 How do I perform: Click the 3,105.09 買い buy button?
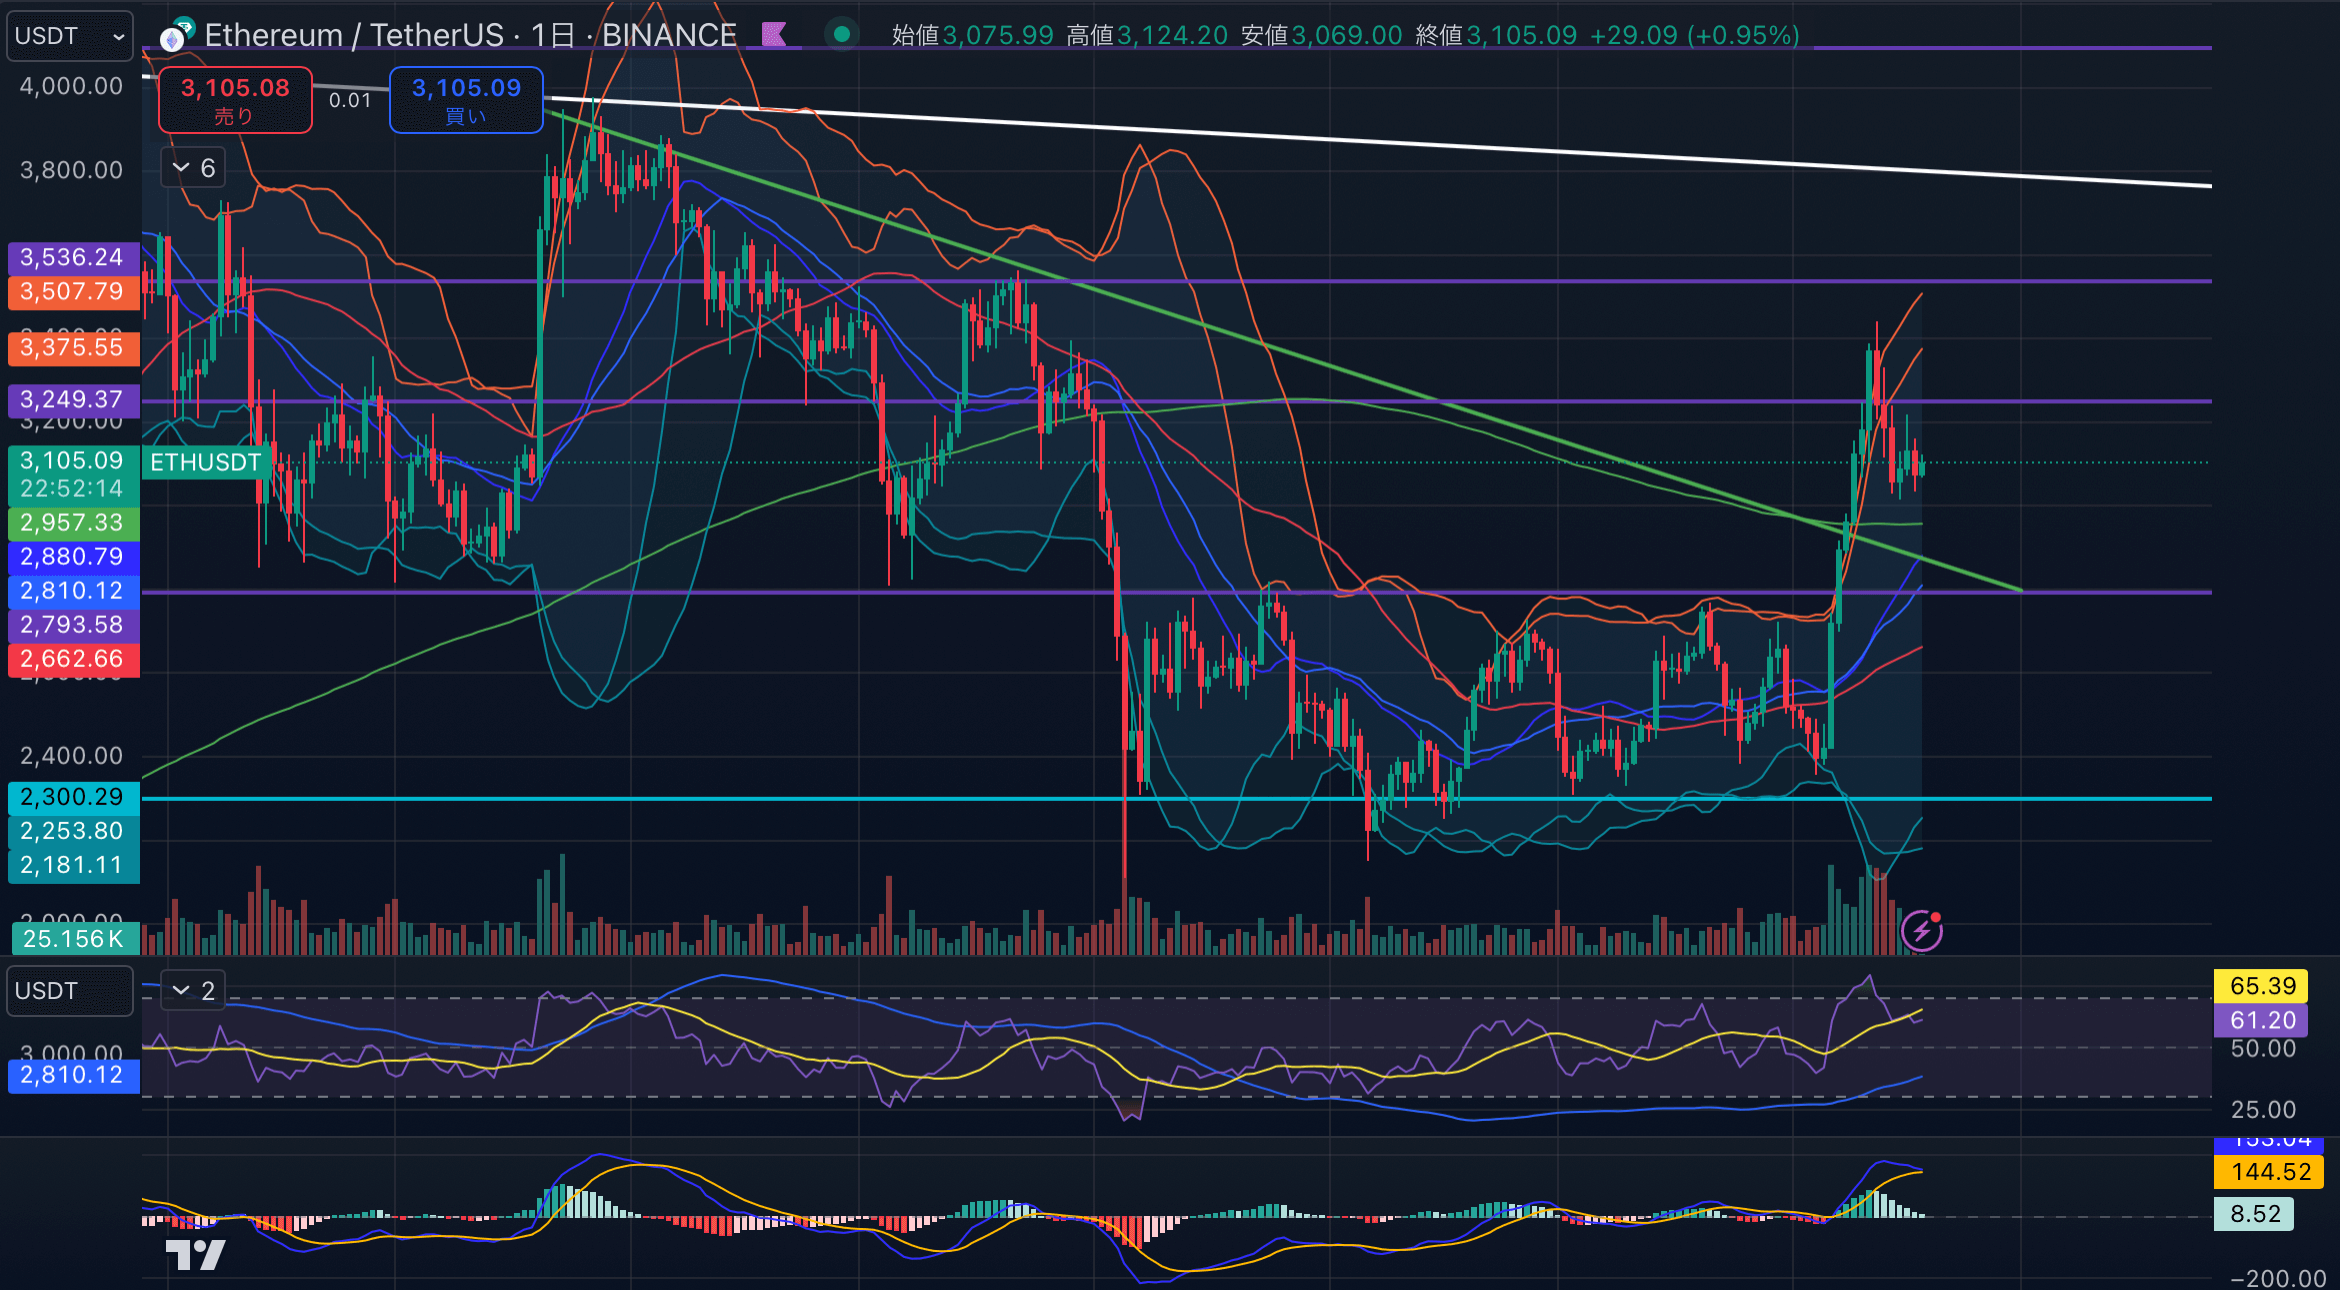(466, 100)
